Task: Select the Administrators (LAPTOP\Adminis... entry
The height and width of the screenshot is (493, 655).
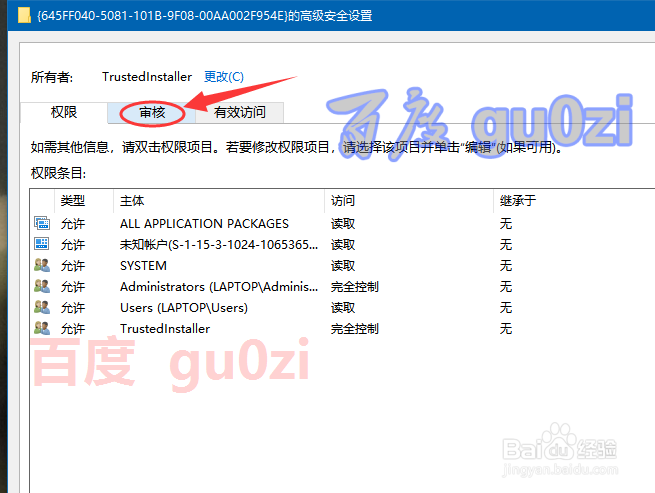Action: pos(219,287)
